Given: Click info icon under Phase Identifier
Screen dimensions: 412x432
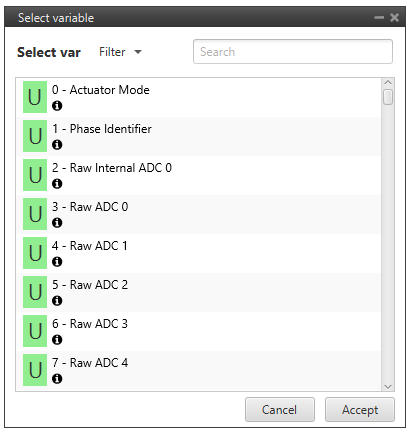Looking at the screenshot, I should pos(57,145).
